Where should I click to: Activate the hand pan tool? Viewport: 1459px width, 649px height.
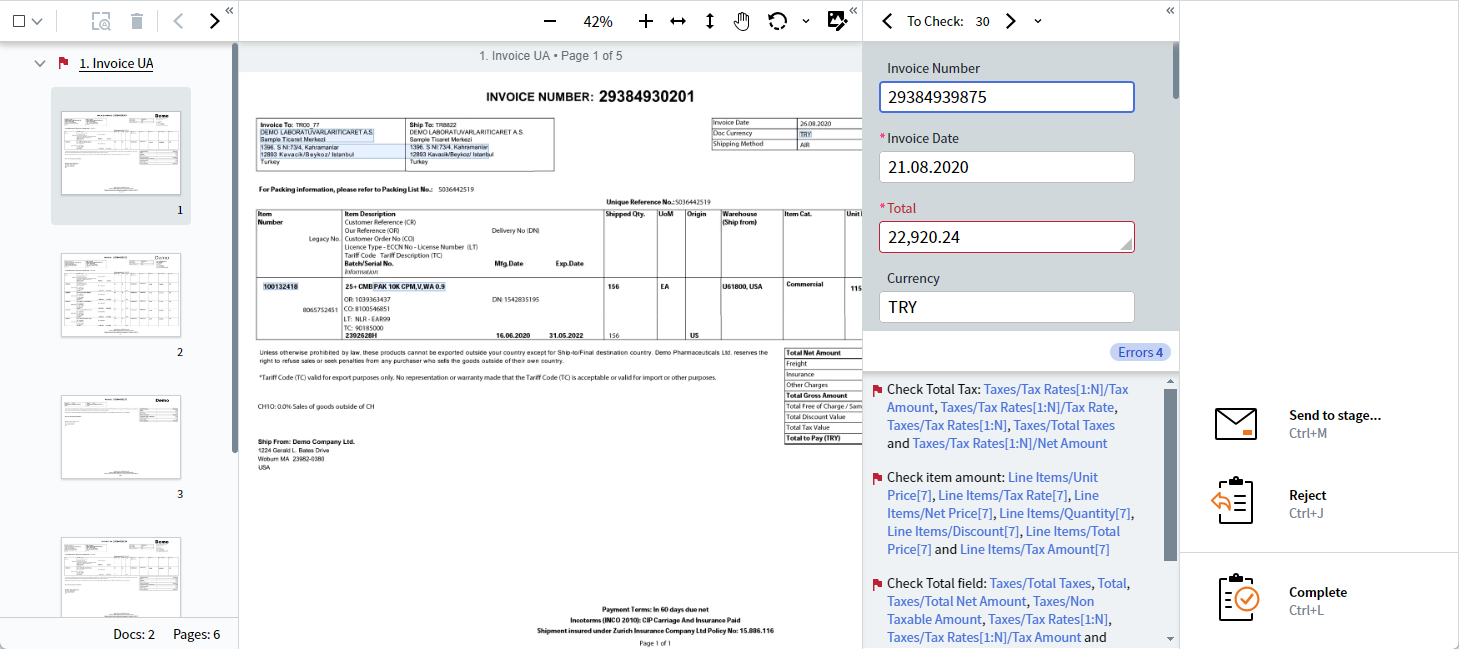[742, 21]
